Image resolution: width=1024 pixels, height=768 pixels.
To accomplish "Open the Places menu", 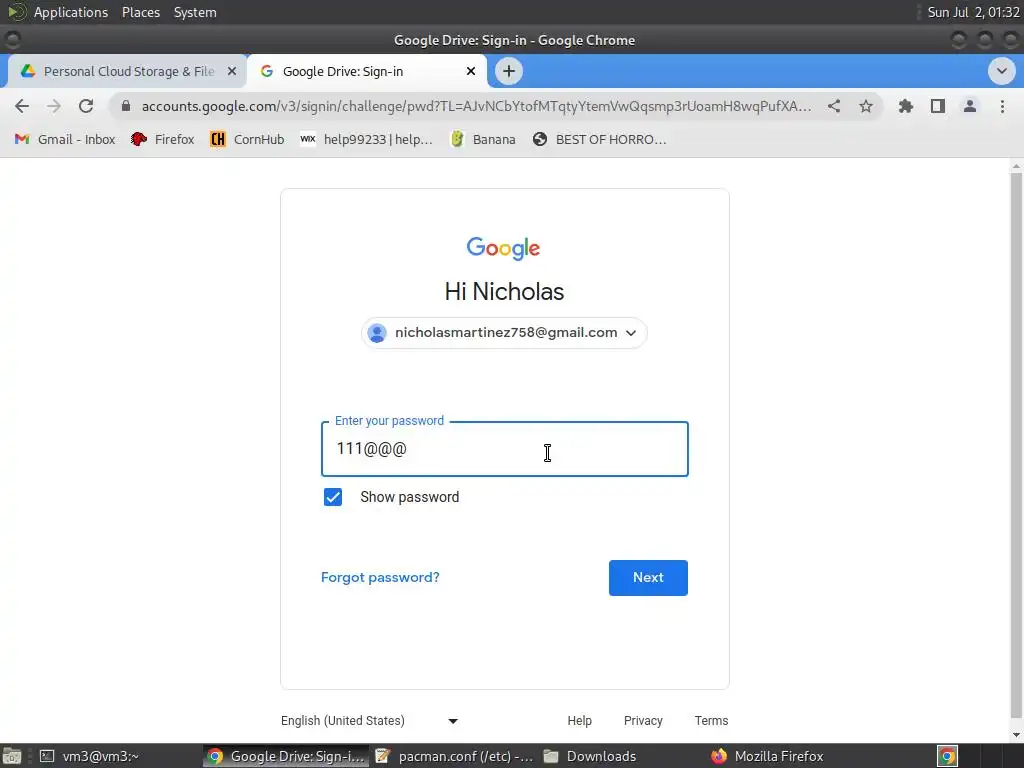I will [141, 12].
